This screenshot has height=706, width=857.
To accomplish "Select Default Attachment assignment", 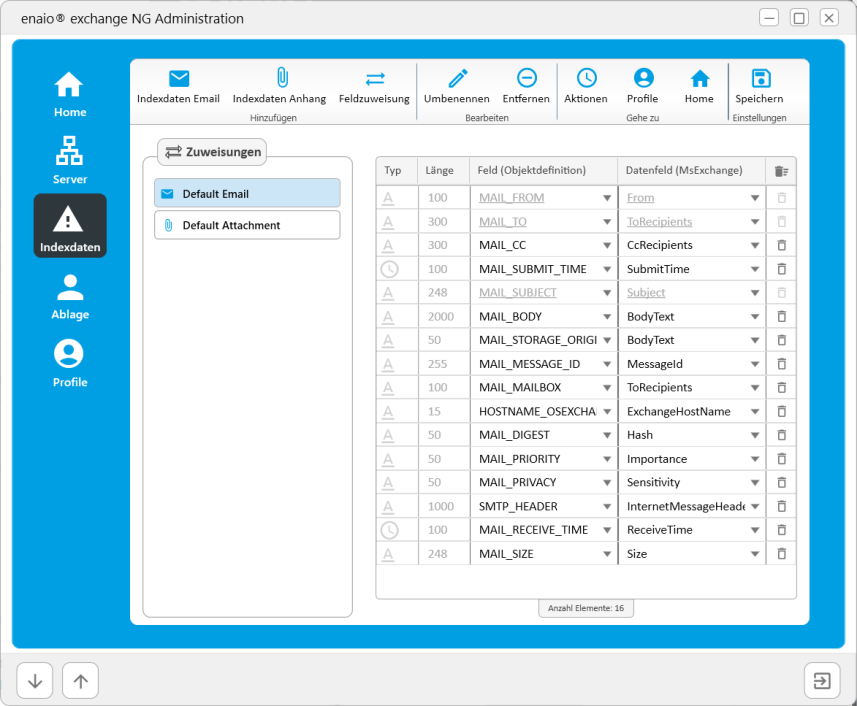I will 248,225.
